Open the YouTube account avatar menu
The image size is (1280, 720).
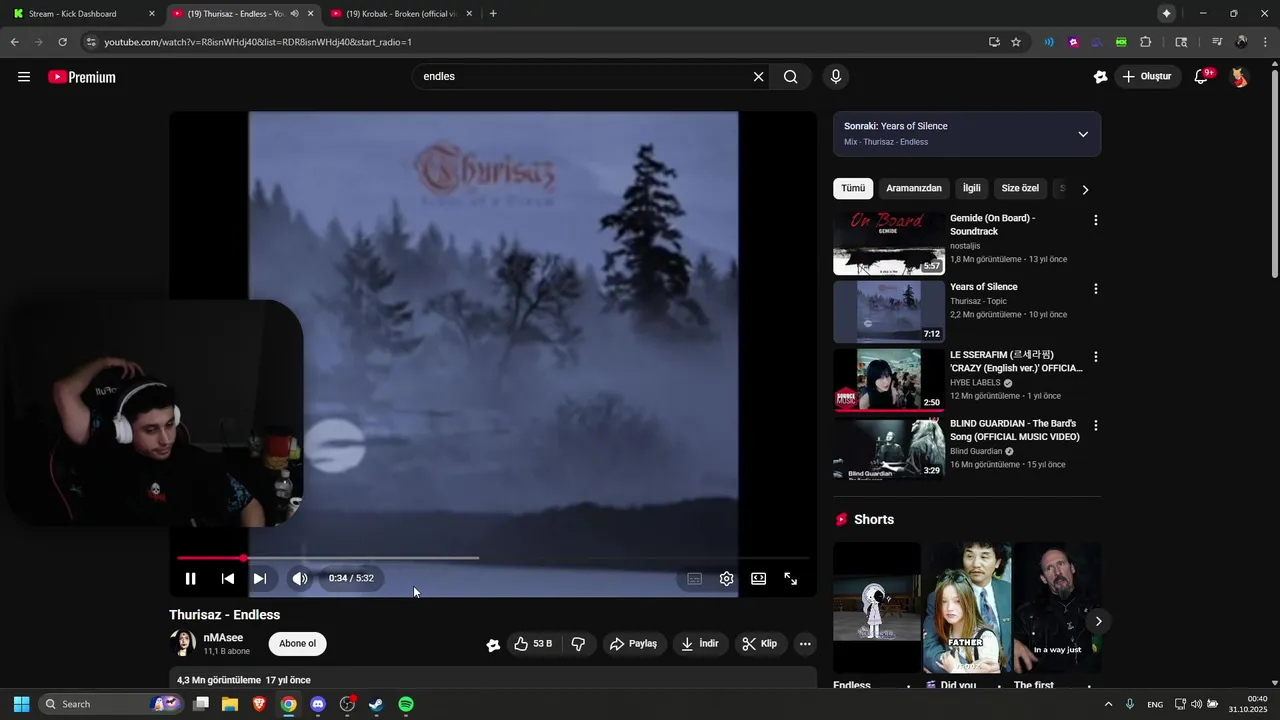(1239, 77)
